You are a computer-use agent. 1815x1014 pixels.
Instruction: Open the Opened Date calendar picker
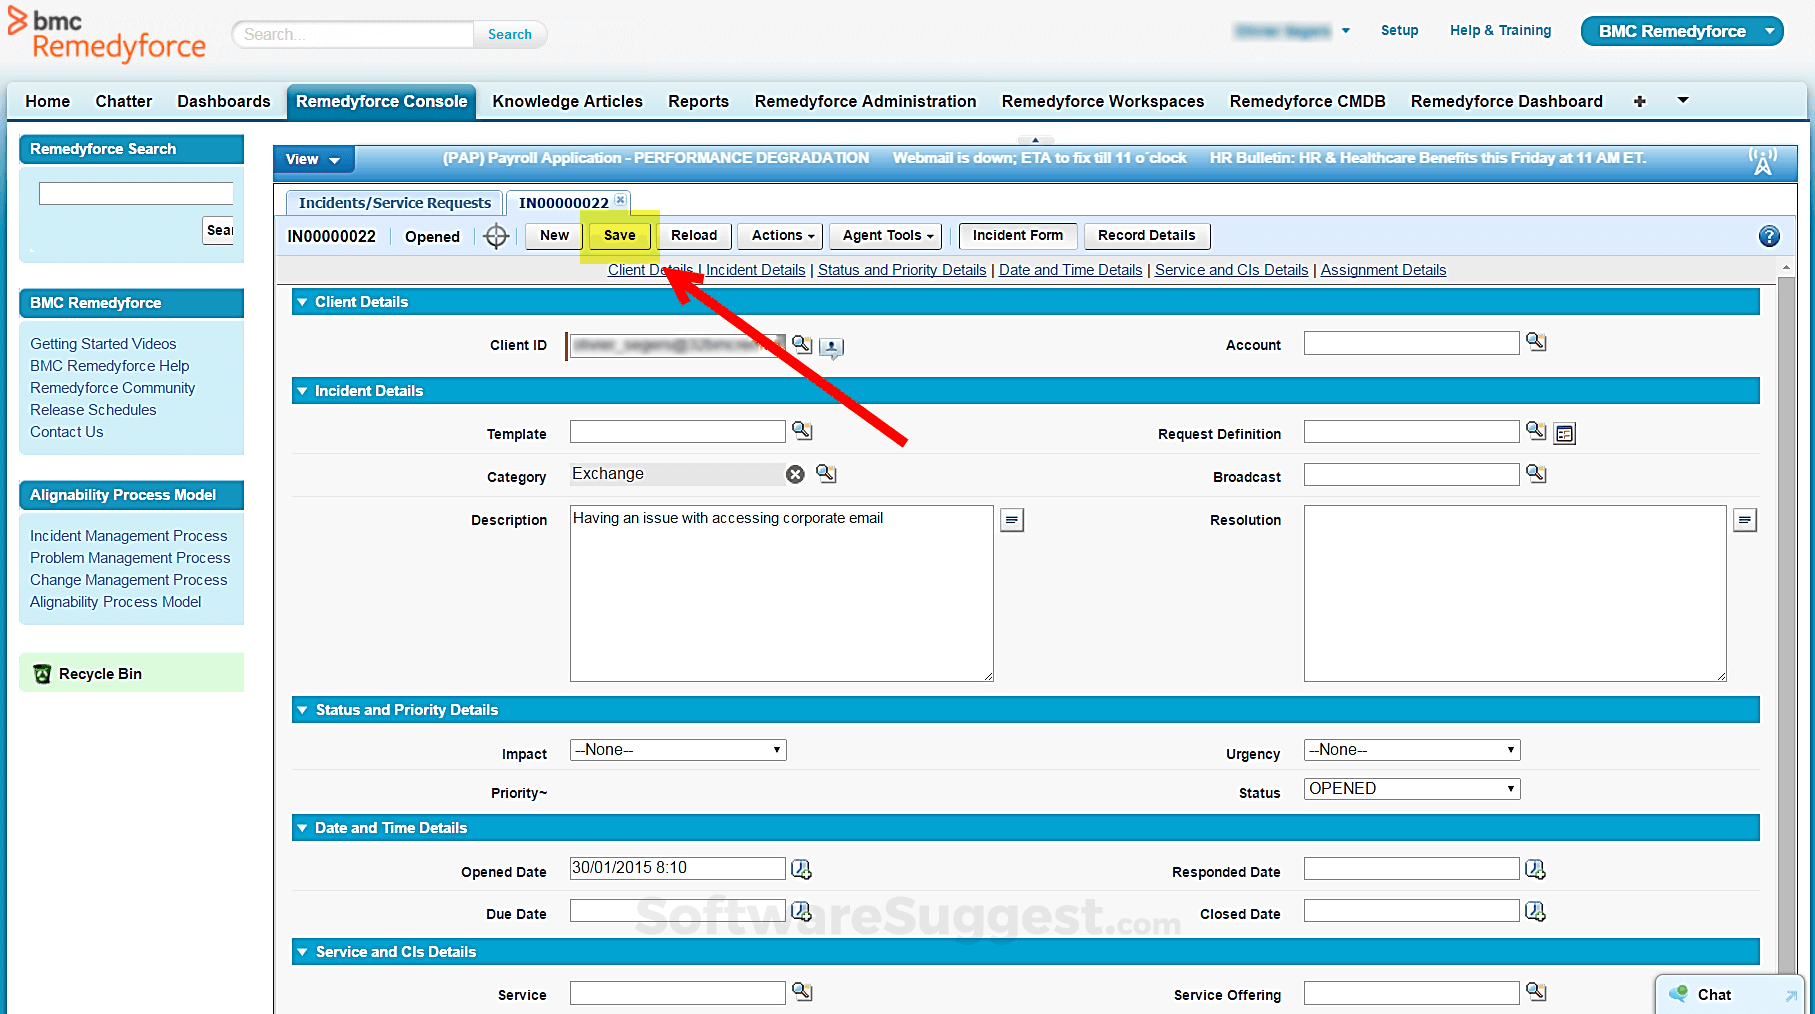[x=802, y=869]
